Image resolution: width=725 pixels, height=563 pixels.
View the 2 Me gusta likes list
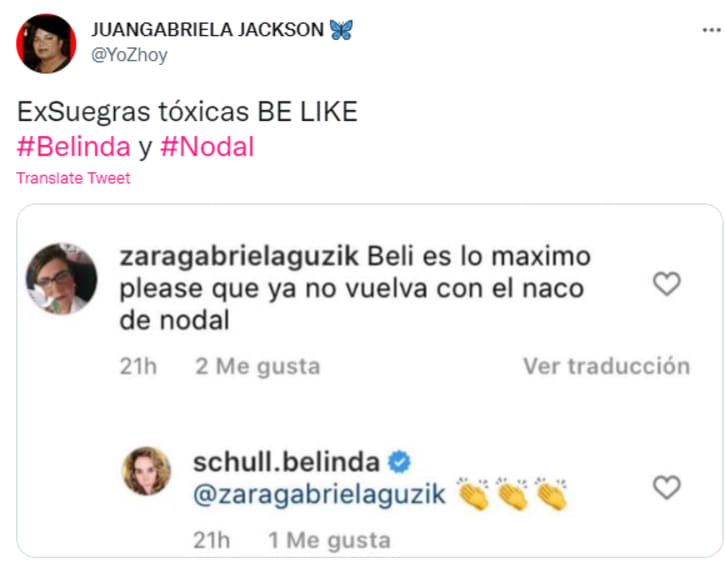[258, 366]
